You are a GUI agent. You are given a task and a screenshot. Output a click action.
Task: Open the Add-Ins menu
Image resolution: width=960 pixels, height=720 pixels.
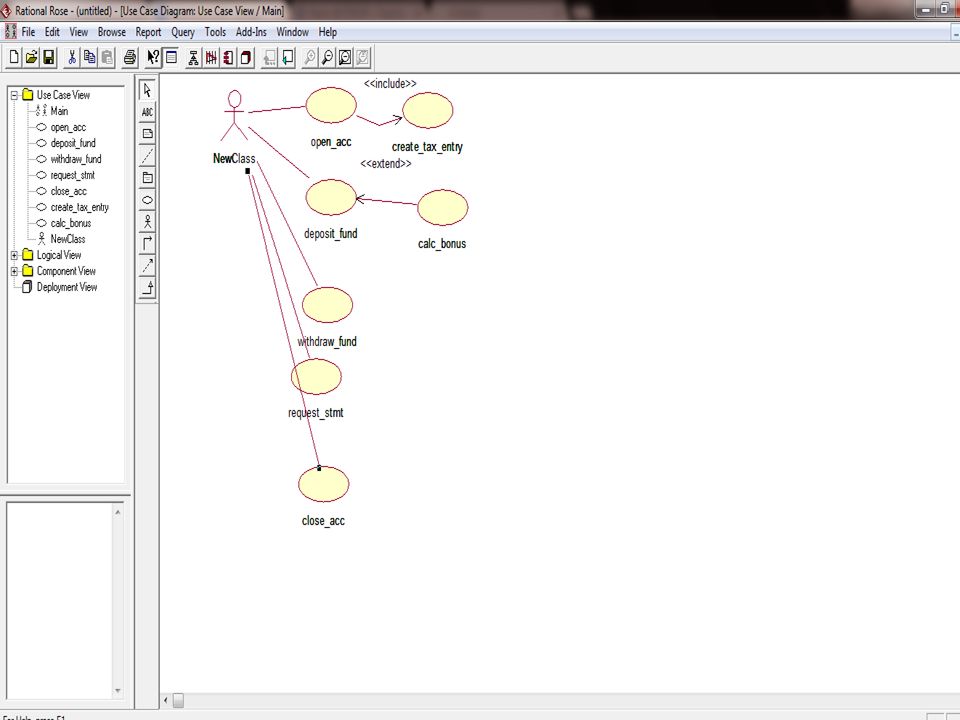(251, 32)
